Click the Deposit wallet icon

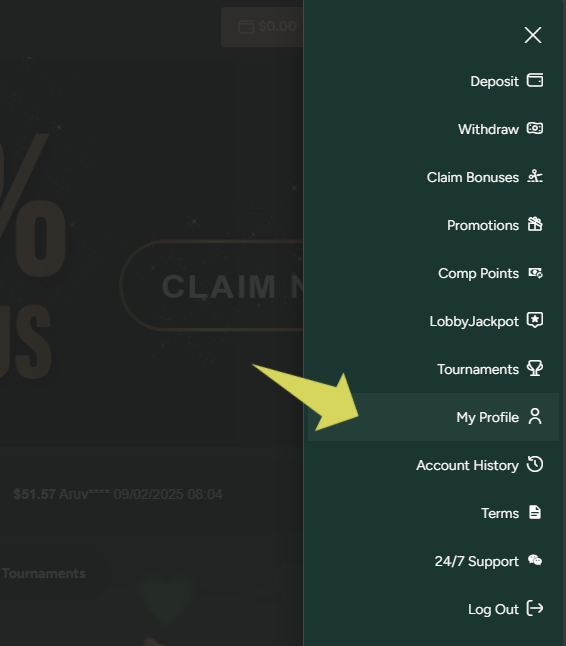coord(535,80)
